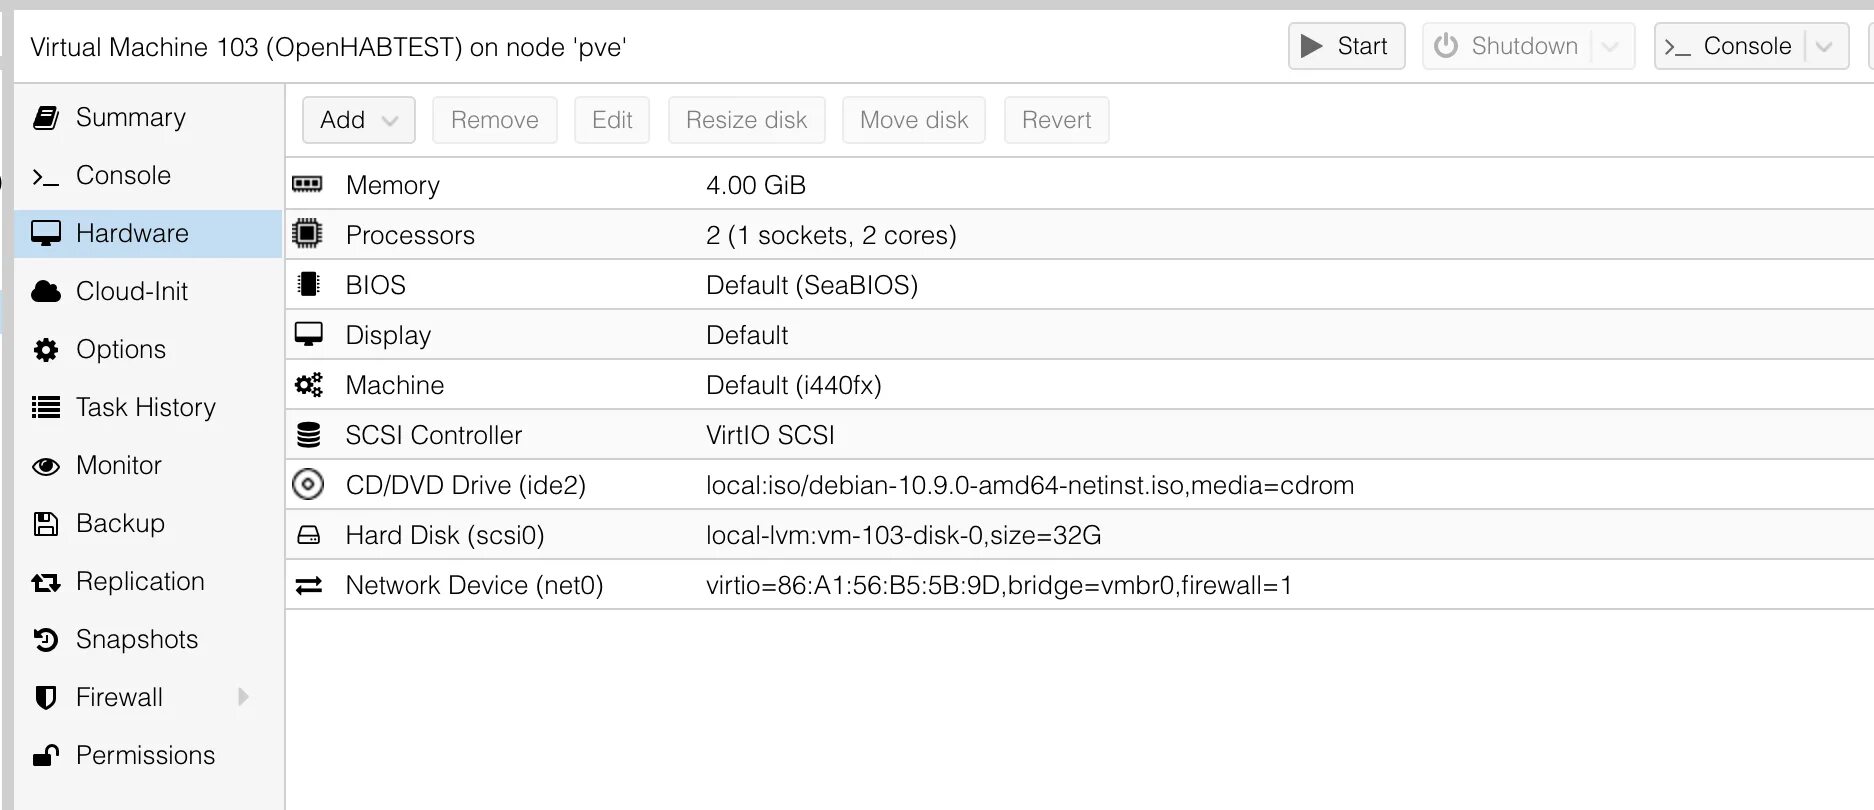Click the Cloud-Init cloud icon
Viewport: 1874px width, 810px height.
pos(46,291)
